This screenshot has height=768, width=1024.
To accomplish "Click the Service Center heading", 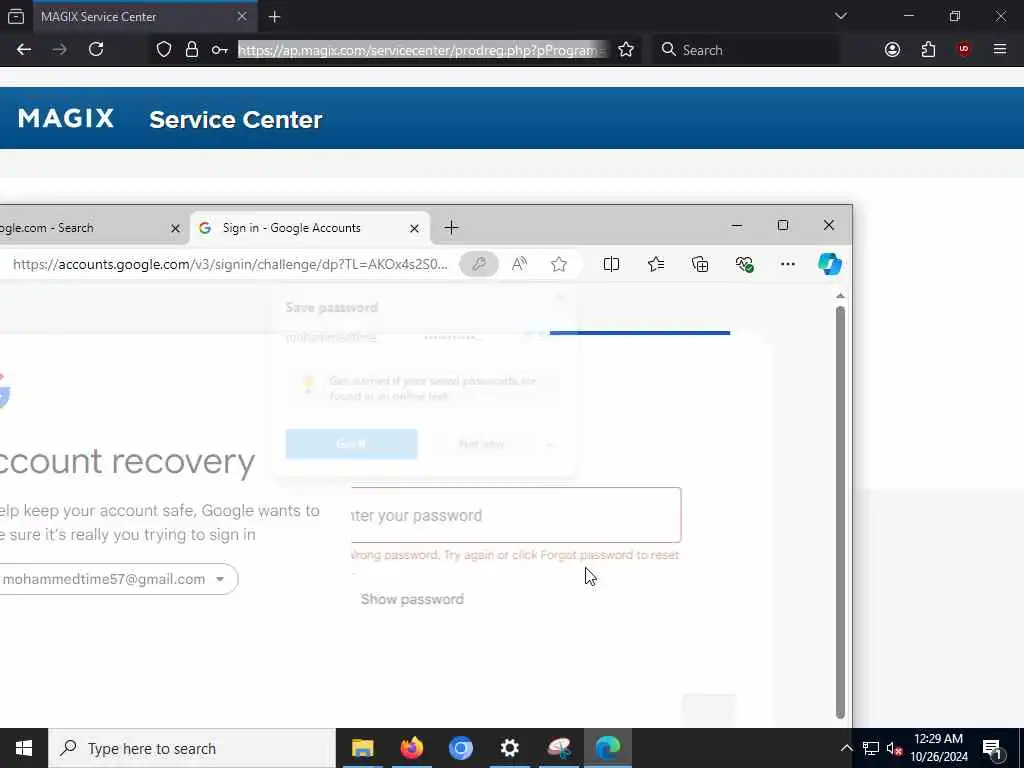I will click(236, 120).
